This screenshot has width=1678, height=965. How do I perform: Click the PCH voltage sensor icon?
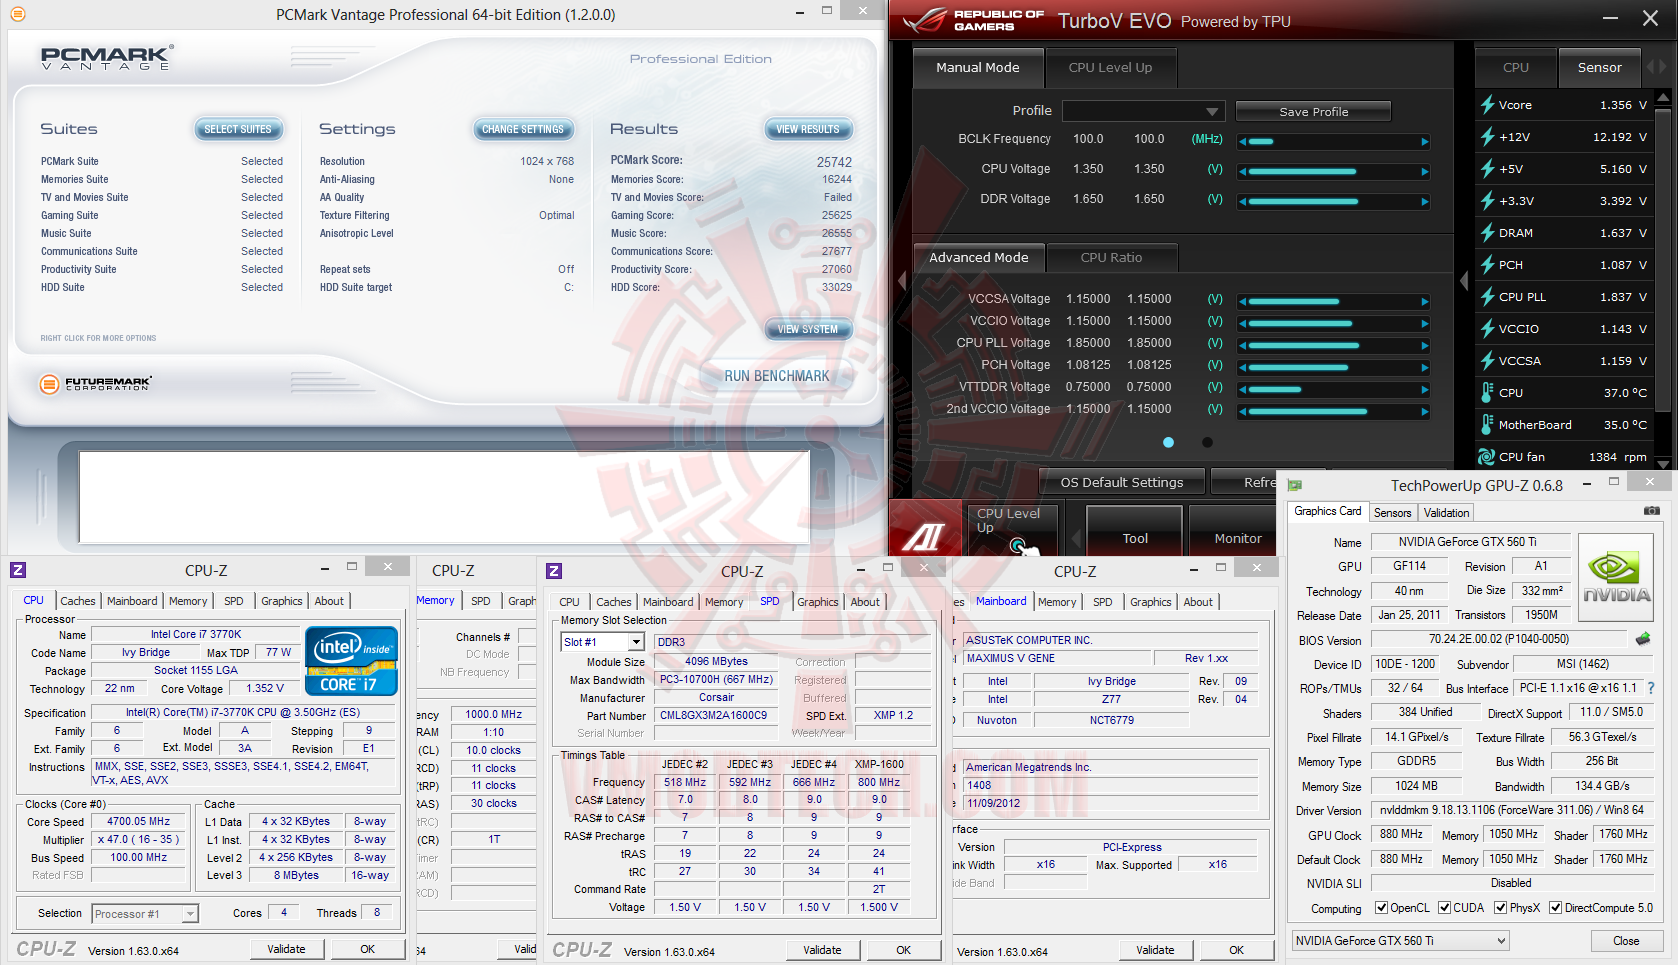(1487, 265)
